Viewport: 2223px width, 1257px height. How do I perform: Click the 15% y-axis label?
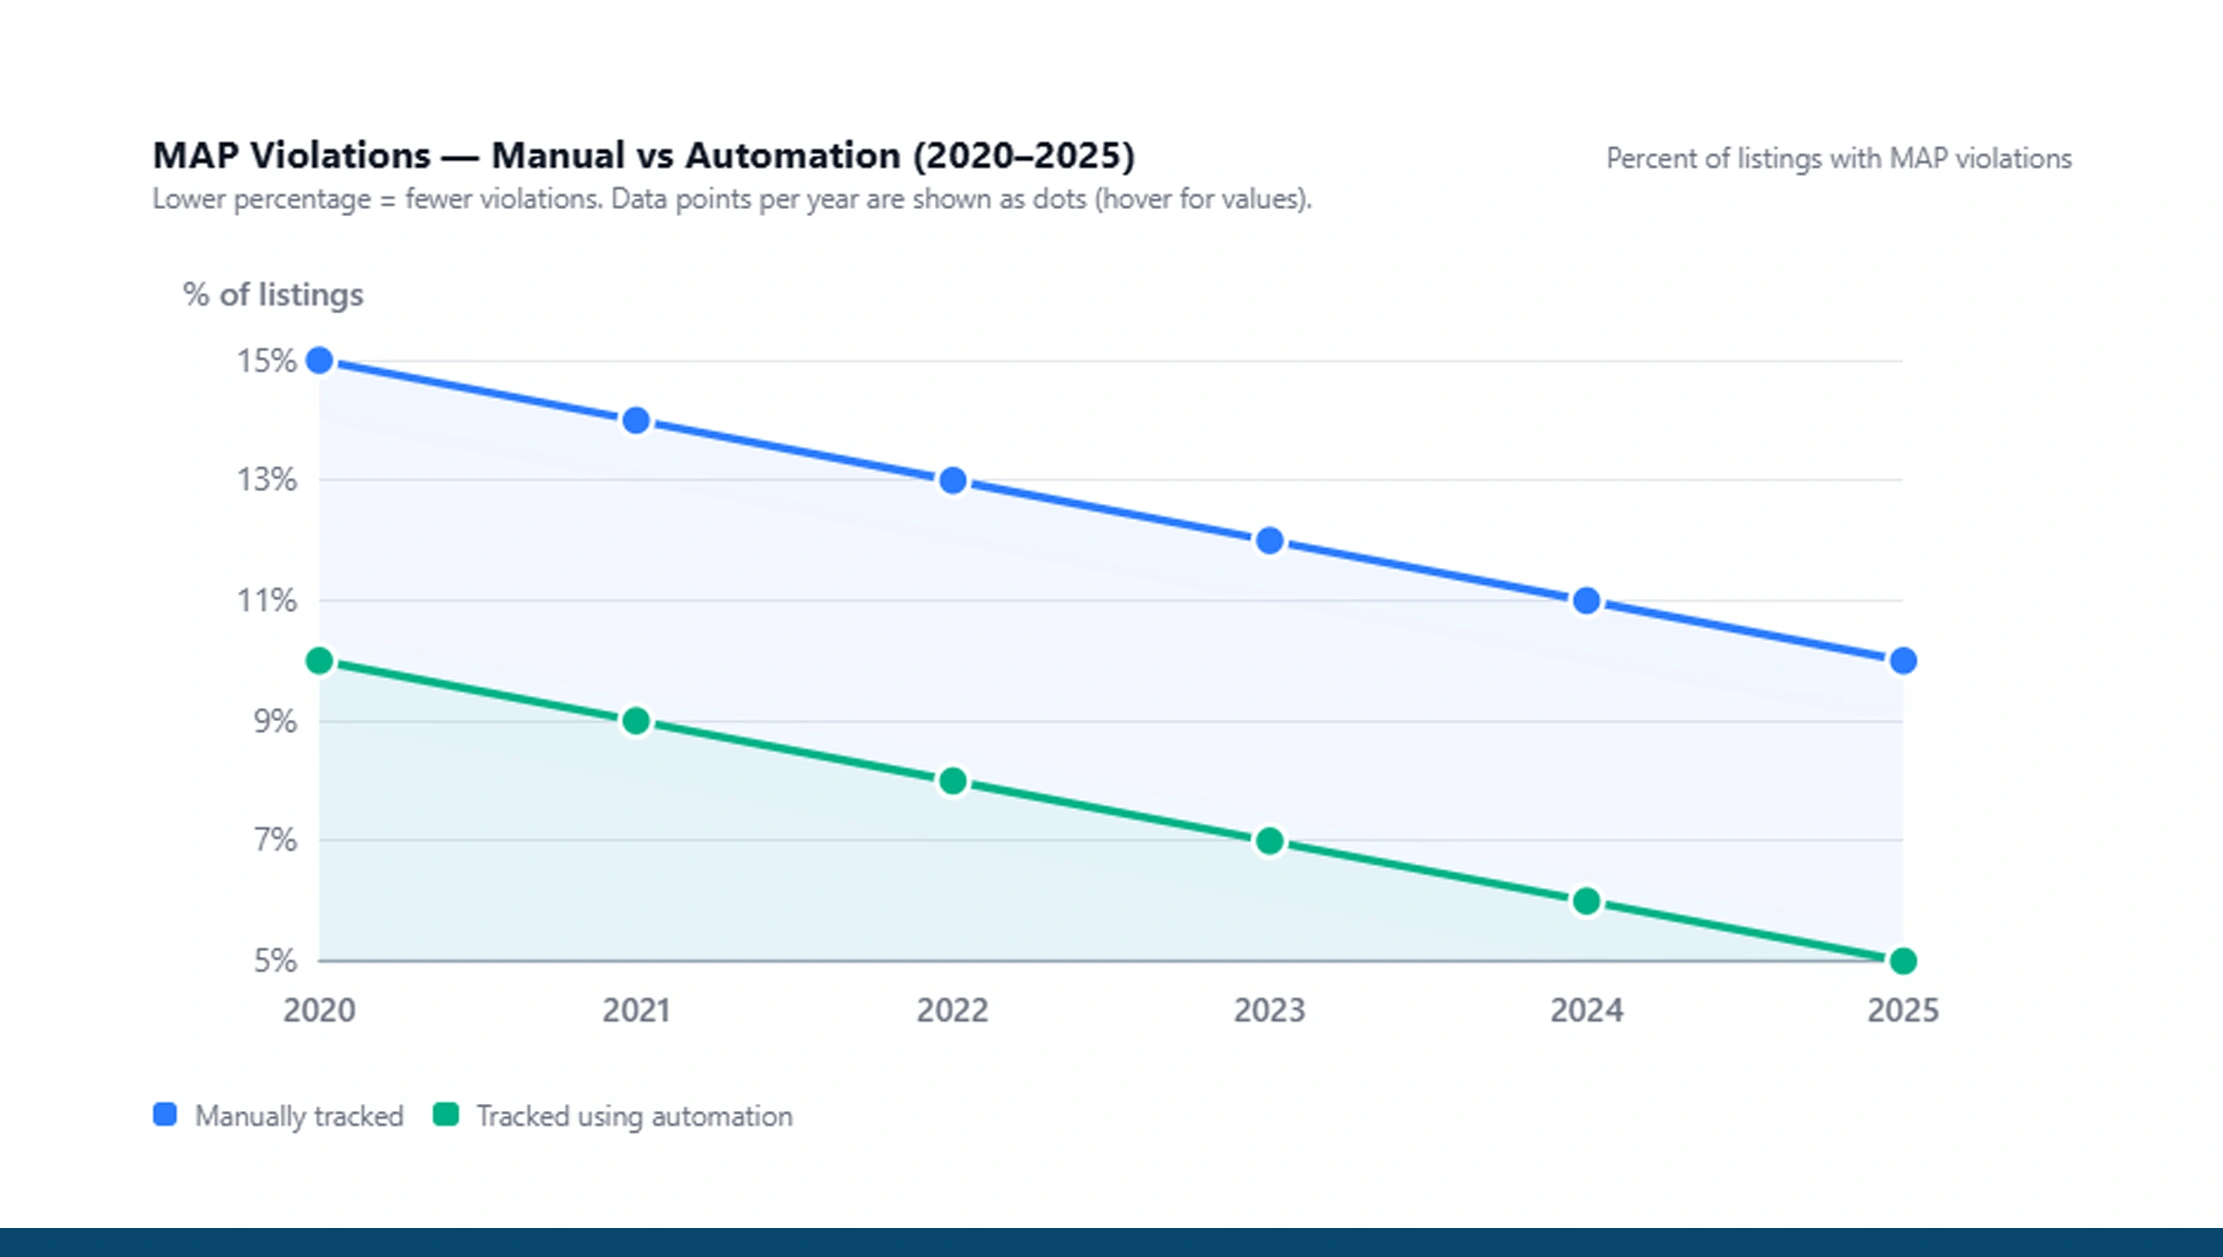pyautogui.click(x=266, y=361)
